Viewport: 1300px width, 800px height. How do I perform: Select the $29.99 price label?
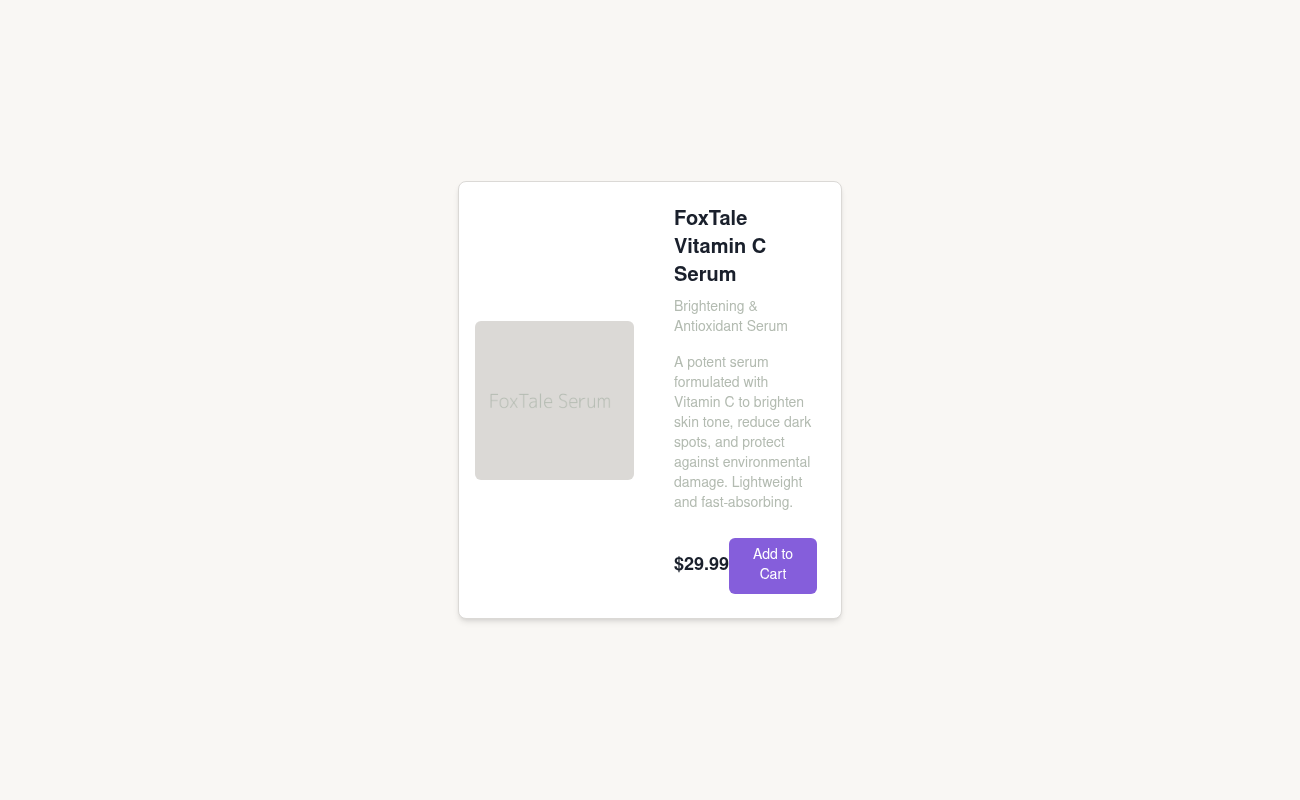pyautogui.click(x=701, y=564)
